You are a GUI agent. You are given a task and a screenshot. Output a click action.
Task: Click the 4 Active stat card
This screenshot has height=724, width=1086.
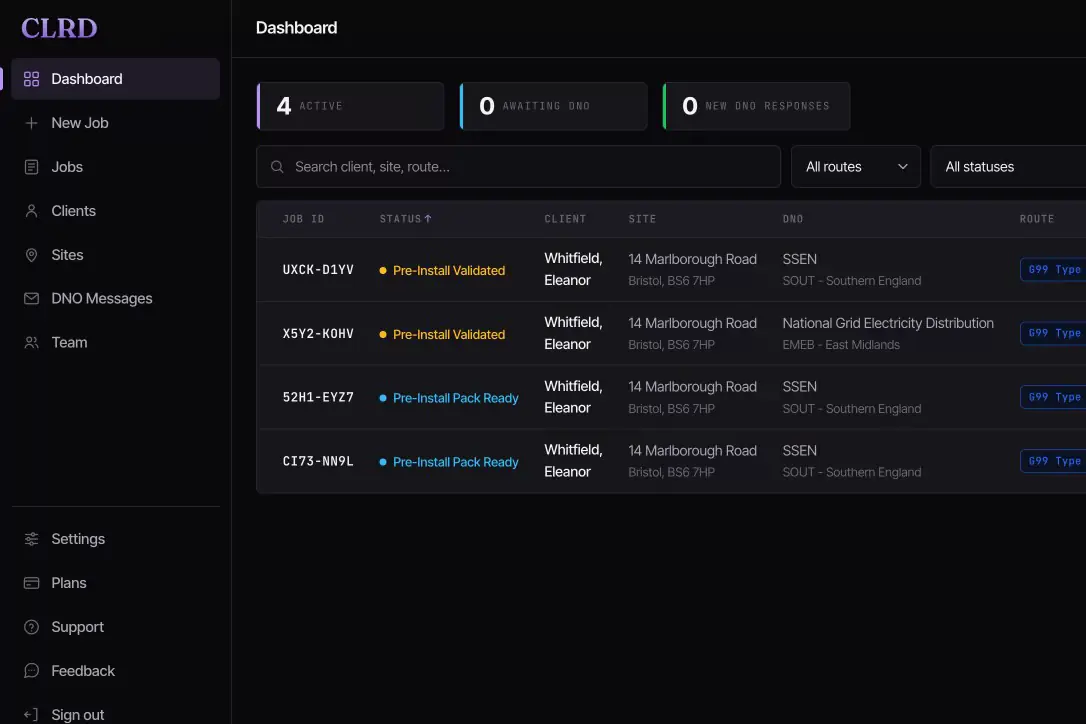click(350, 106)
